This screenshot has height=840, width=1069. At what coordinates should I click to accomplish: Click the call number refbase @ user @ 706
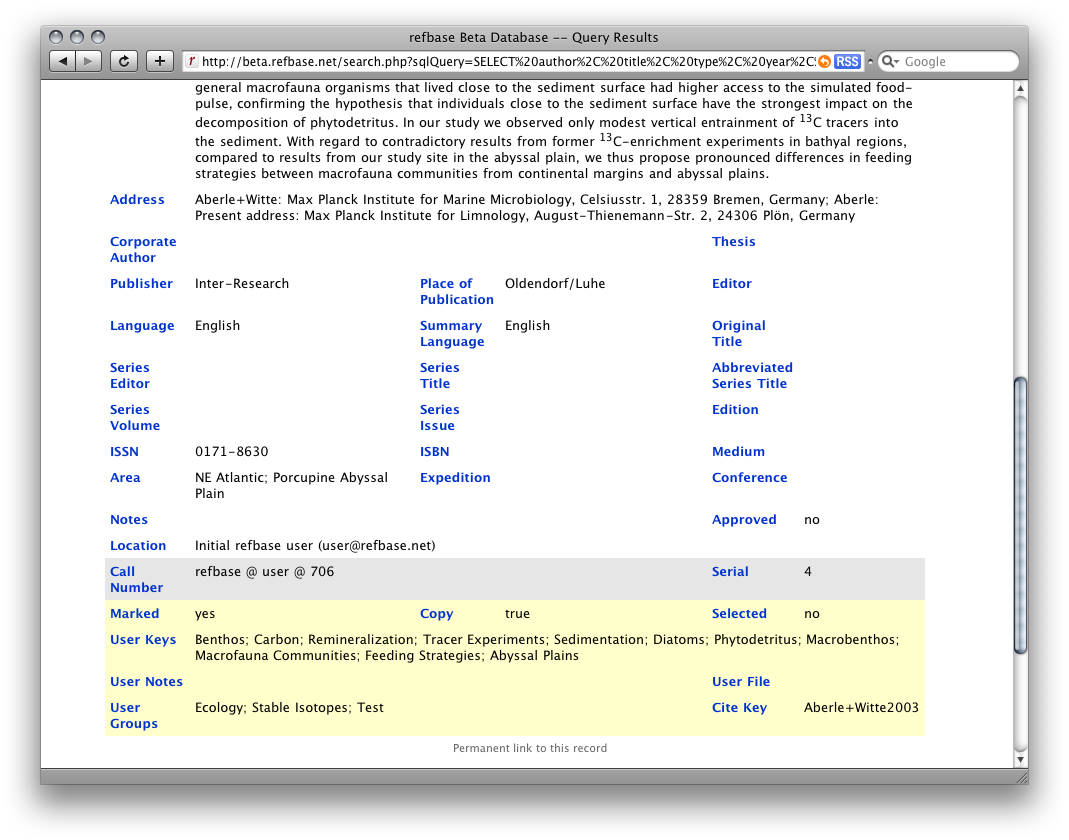[x=265, y=572]
